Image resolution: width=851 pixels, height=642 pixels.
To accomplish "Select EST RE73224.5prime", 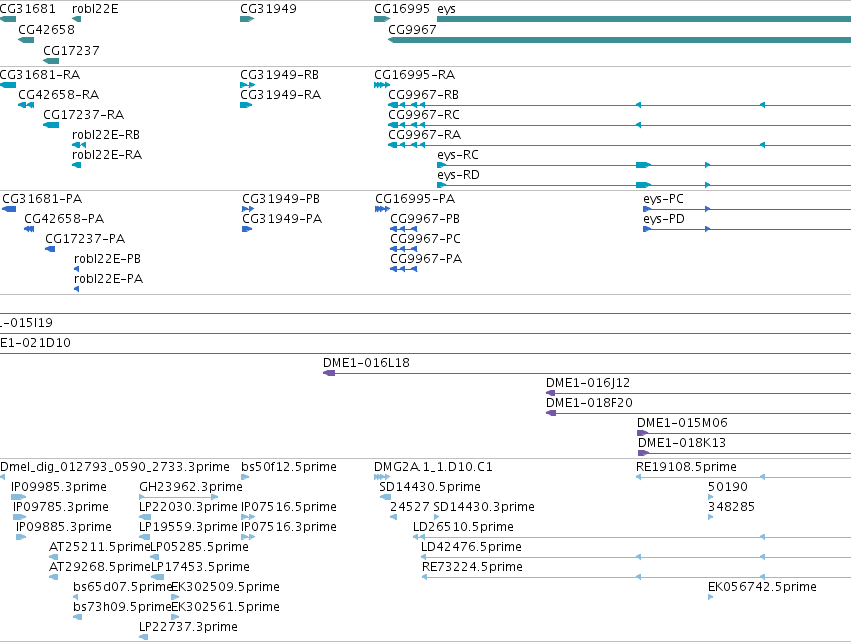I will [472, 567].
